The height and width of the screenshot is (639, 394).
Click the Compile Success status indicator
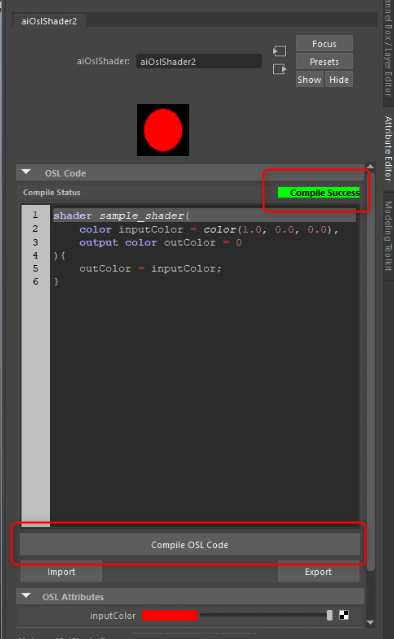(x=319, y=192)
